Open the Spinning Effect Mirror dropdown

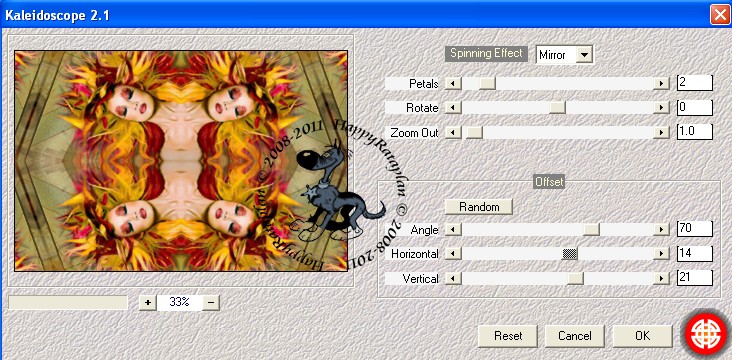click(x=564, y=55)
